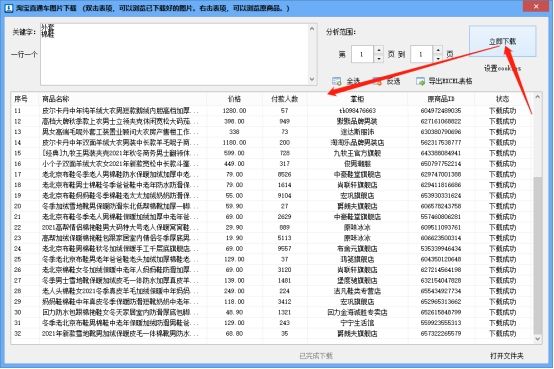The image size is (554, 369).
Task: Click the 已完成下载 status text
Action: click(316, 356)
